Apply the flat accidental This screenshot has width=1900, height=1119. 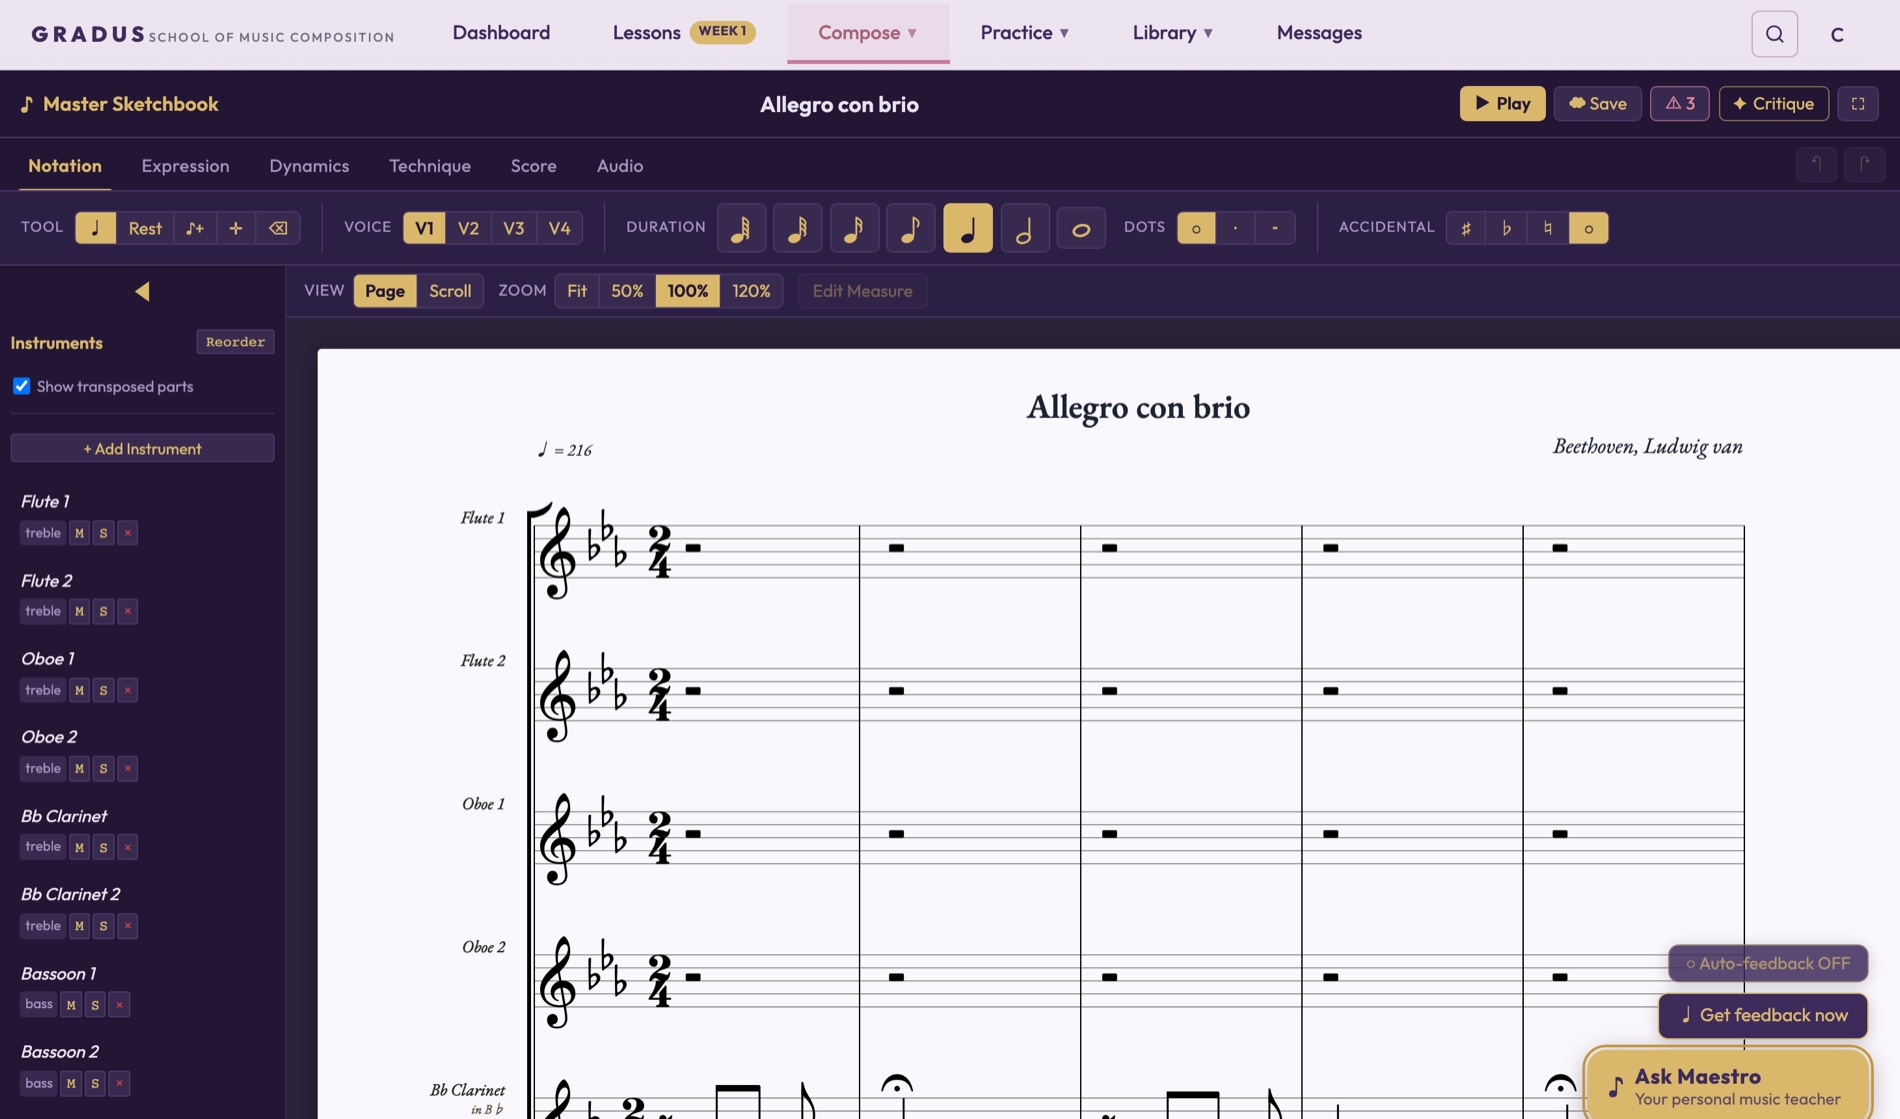click(x=1507, y=228)
